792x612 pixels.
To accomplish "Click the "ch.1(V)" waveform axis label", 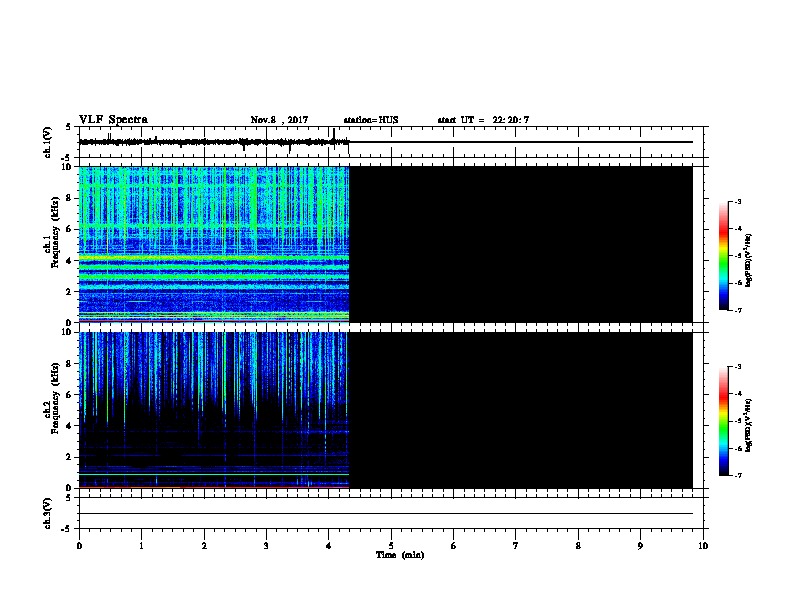I will point(47,142).
